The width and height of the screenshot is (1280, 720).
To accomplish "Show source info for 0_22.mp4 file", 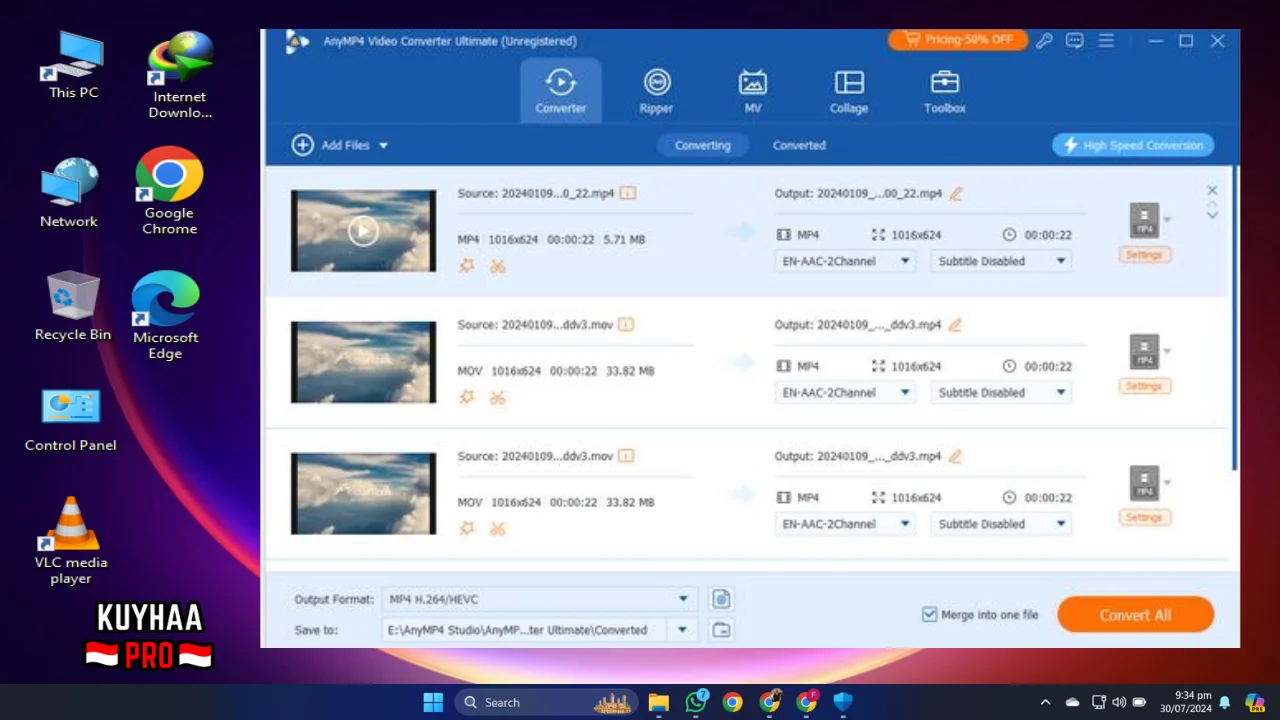I will tap(627, 193).
